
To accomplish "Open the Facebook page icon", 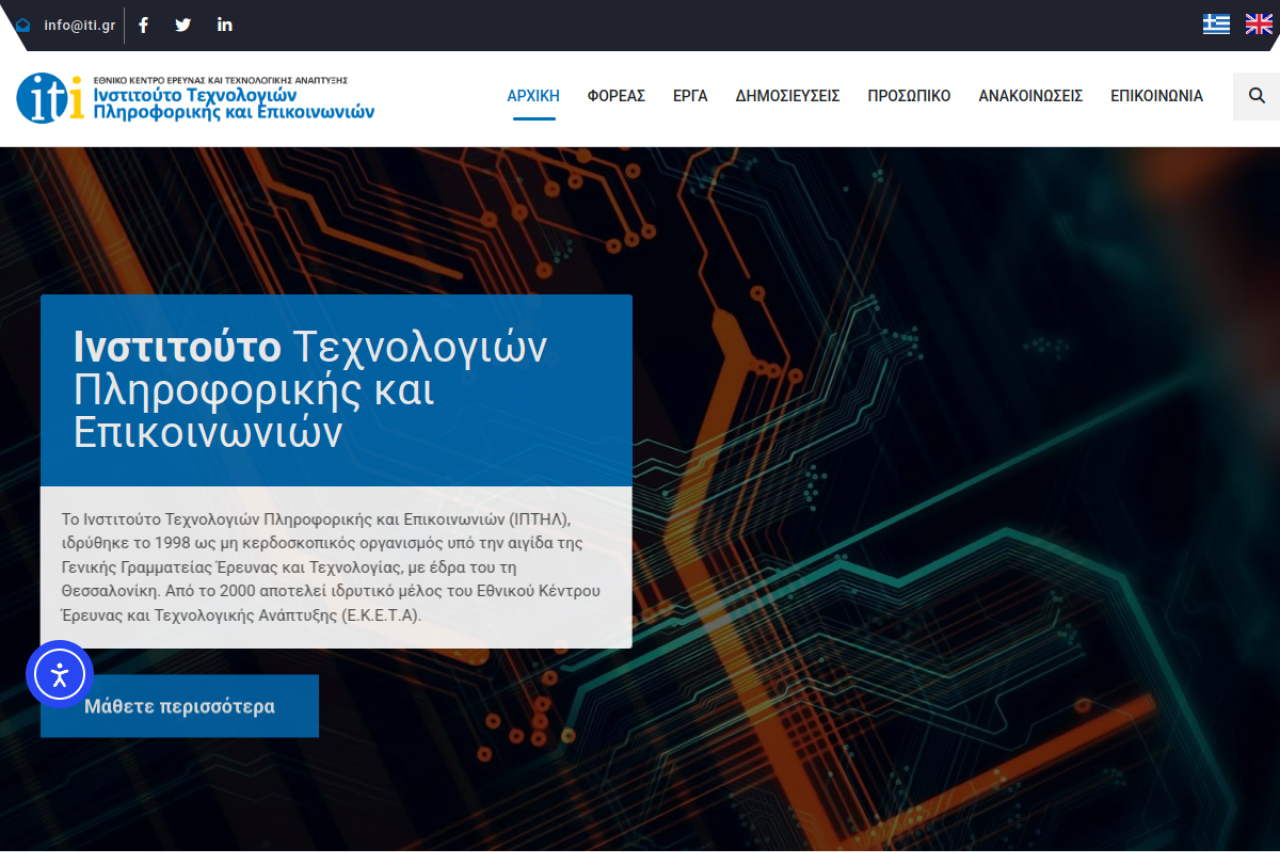I will 143,25.
